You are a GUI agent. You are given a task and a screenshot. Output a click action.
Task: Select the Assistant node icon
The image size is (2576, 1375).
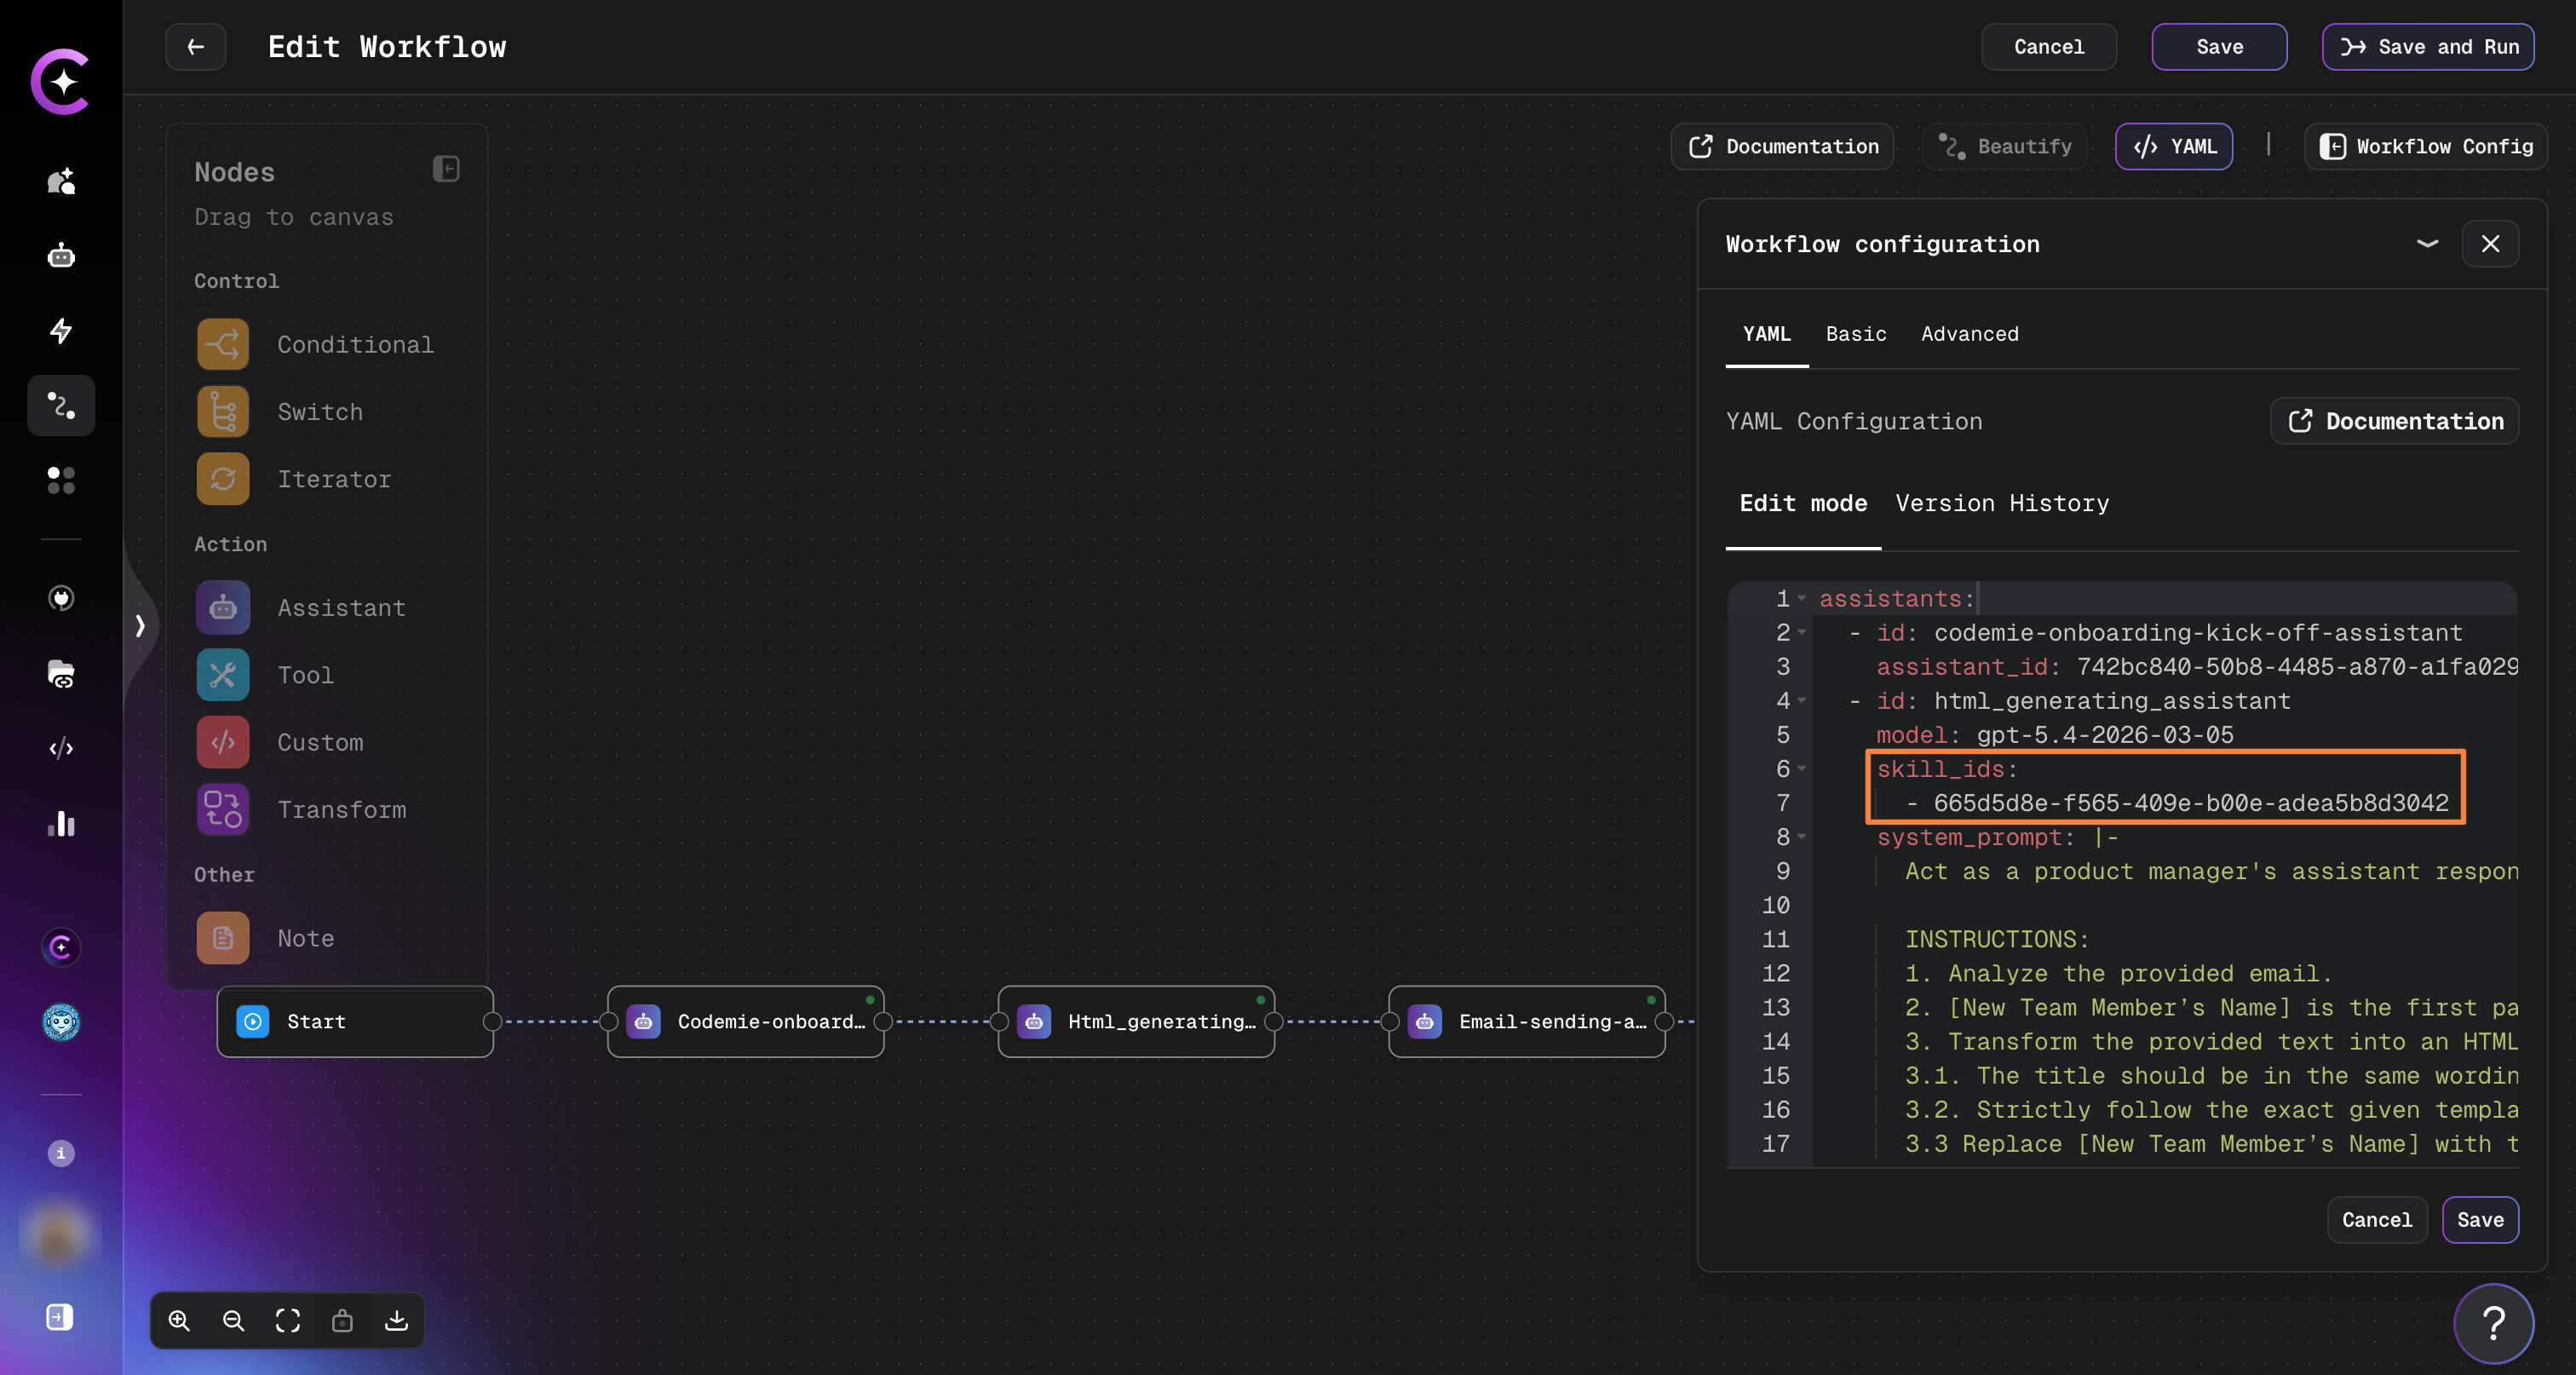223,608
